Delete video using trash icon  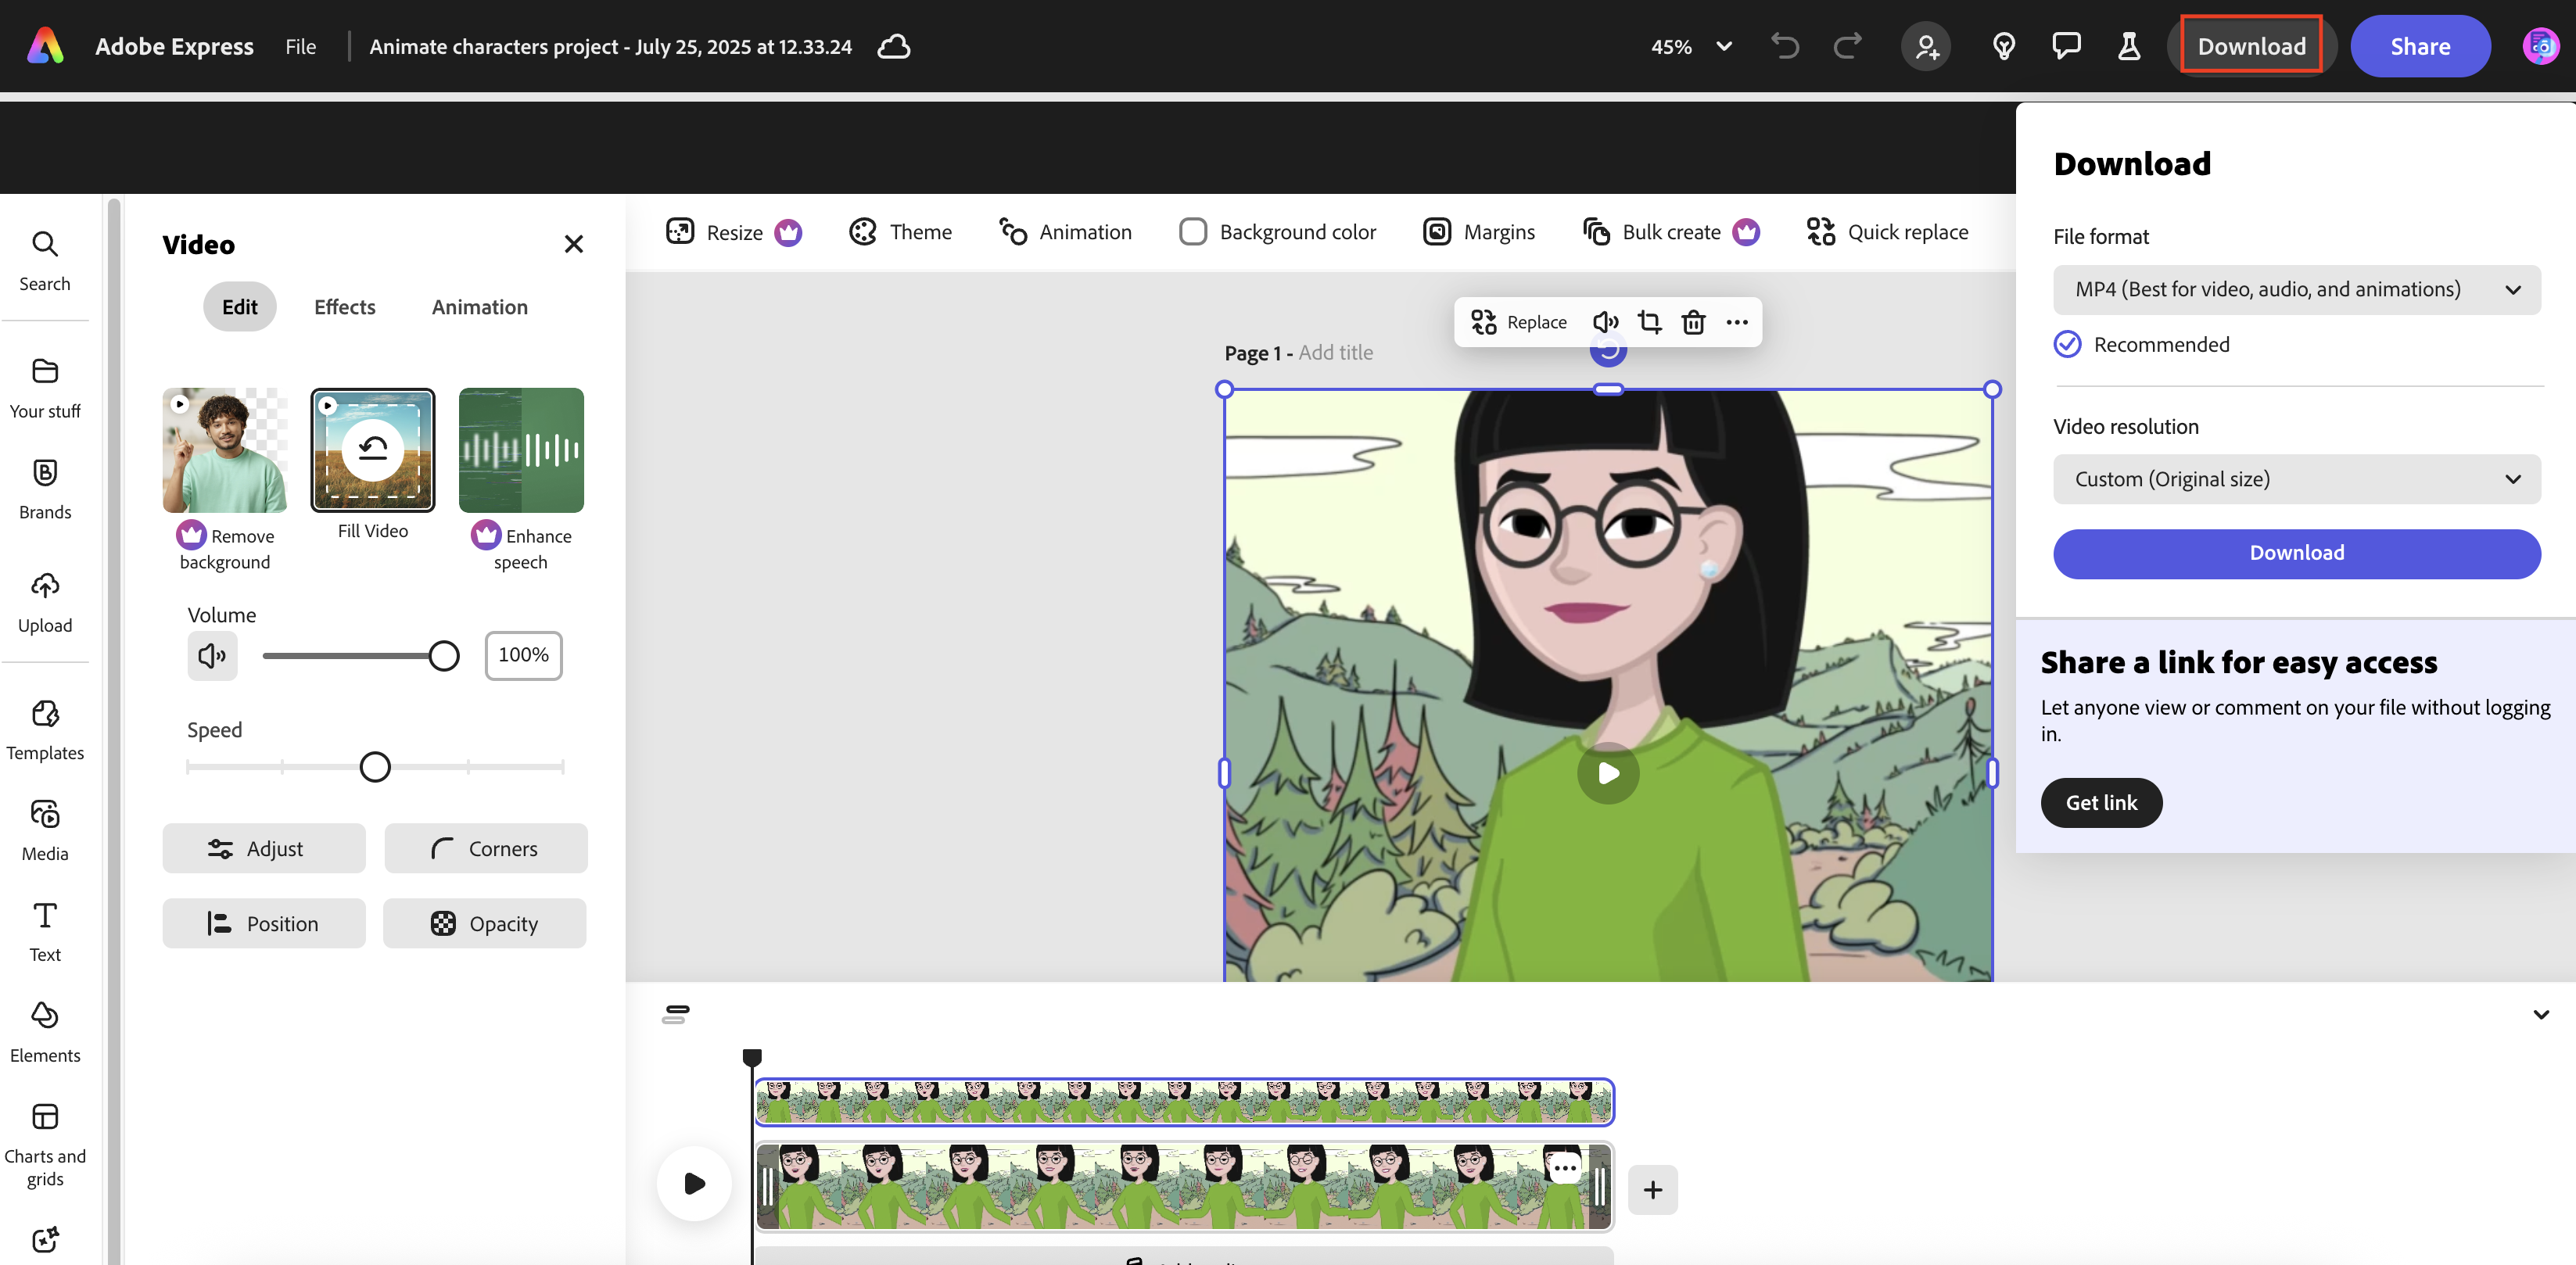1693,322
